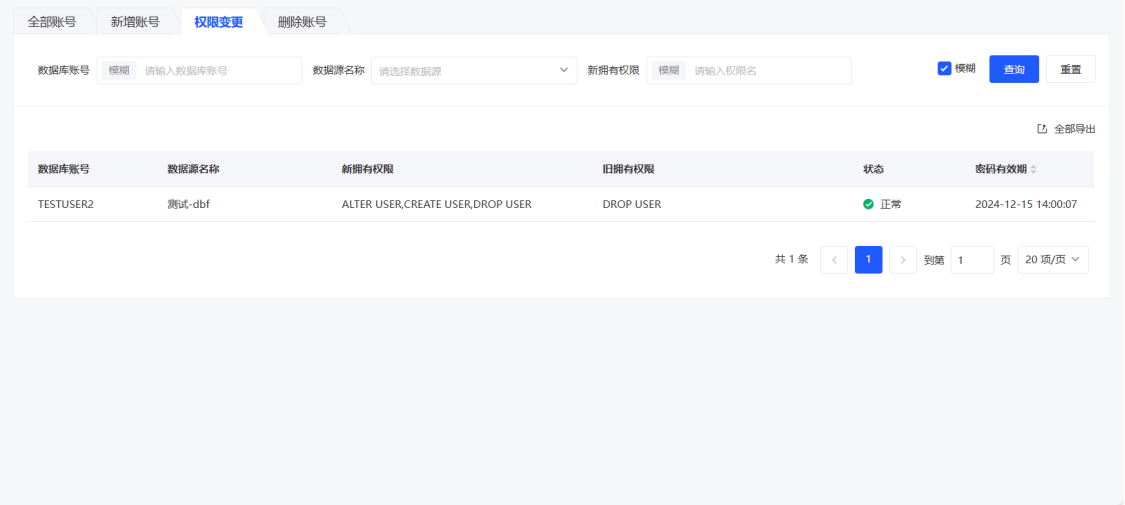Click the 模糊 tag in 新拥有权限 field
The image size is (1125, 505).
point(669,70)
